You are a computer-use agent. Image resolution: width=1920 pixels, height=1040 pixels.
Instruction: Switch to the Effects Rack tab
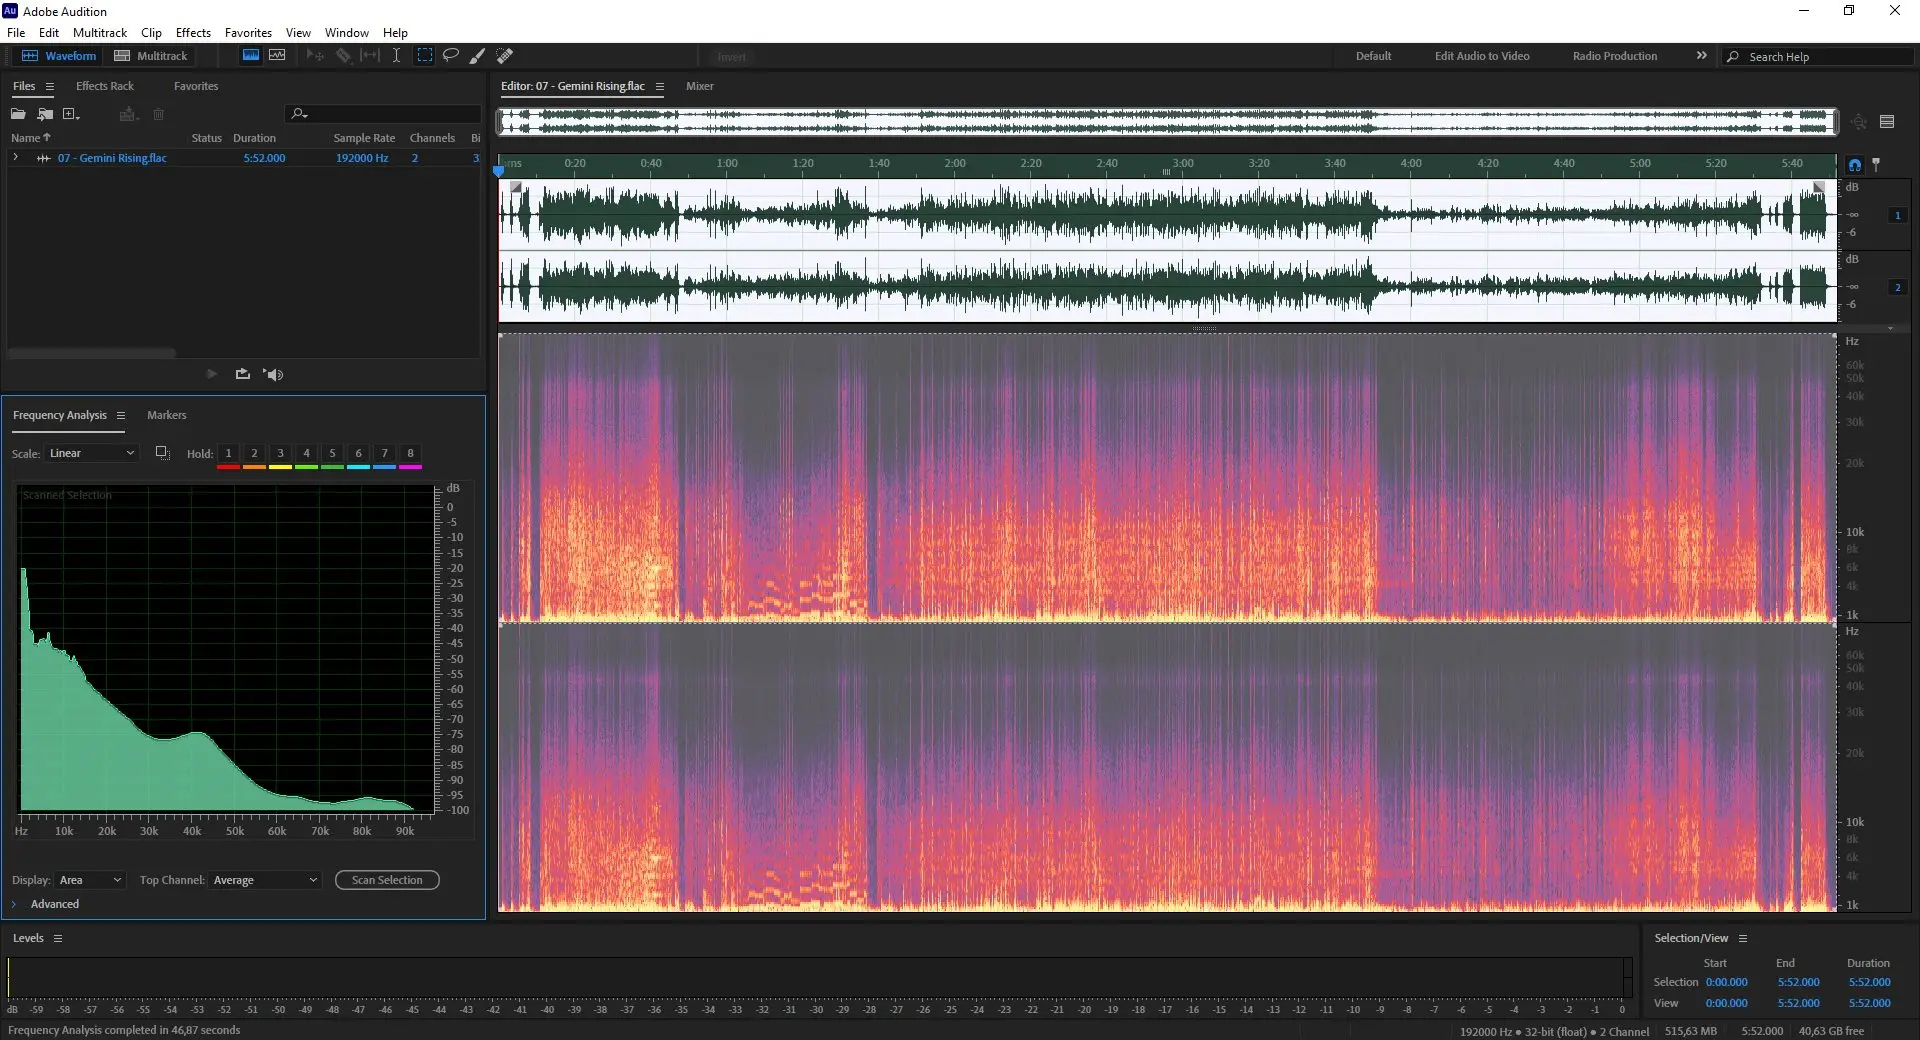[105, 86]
